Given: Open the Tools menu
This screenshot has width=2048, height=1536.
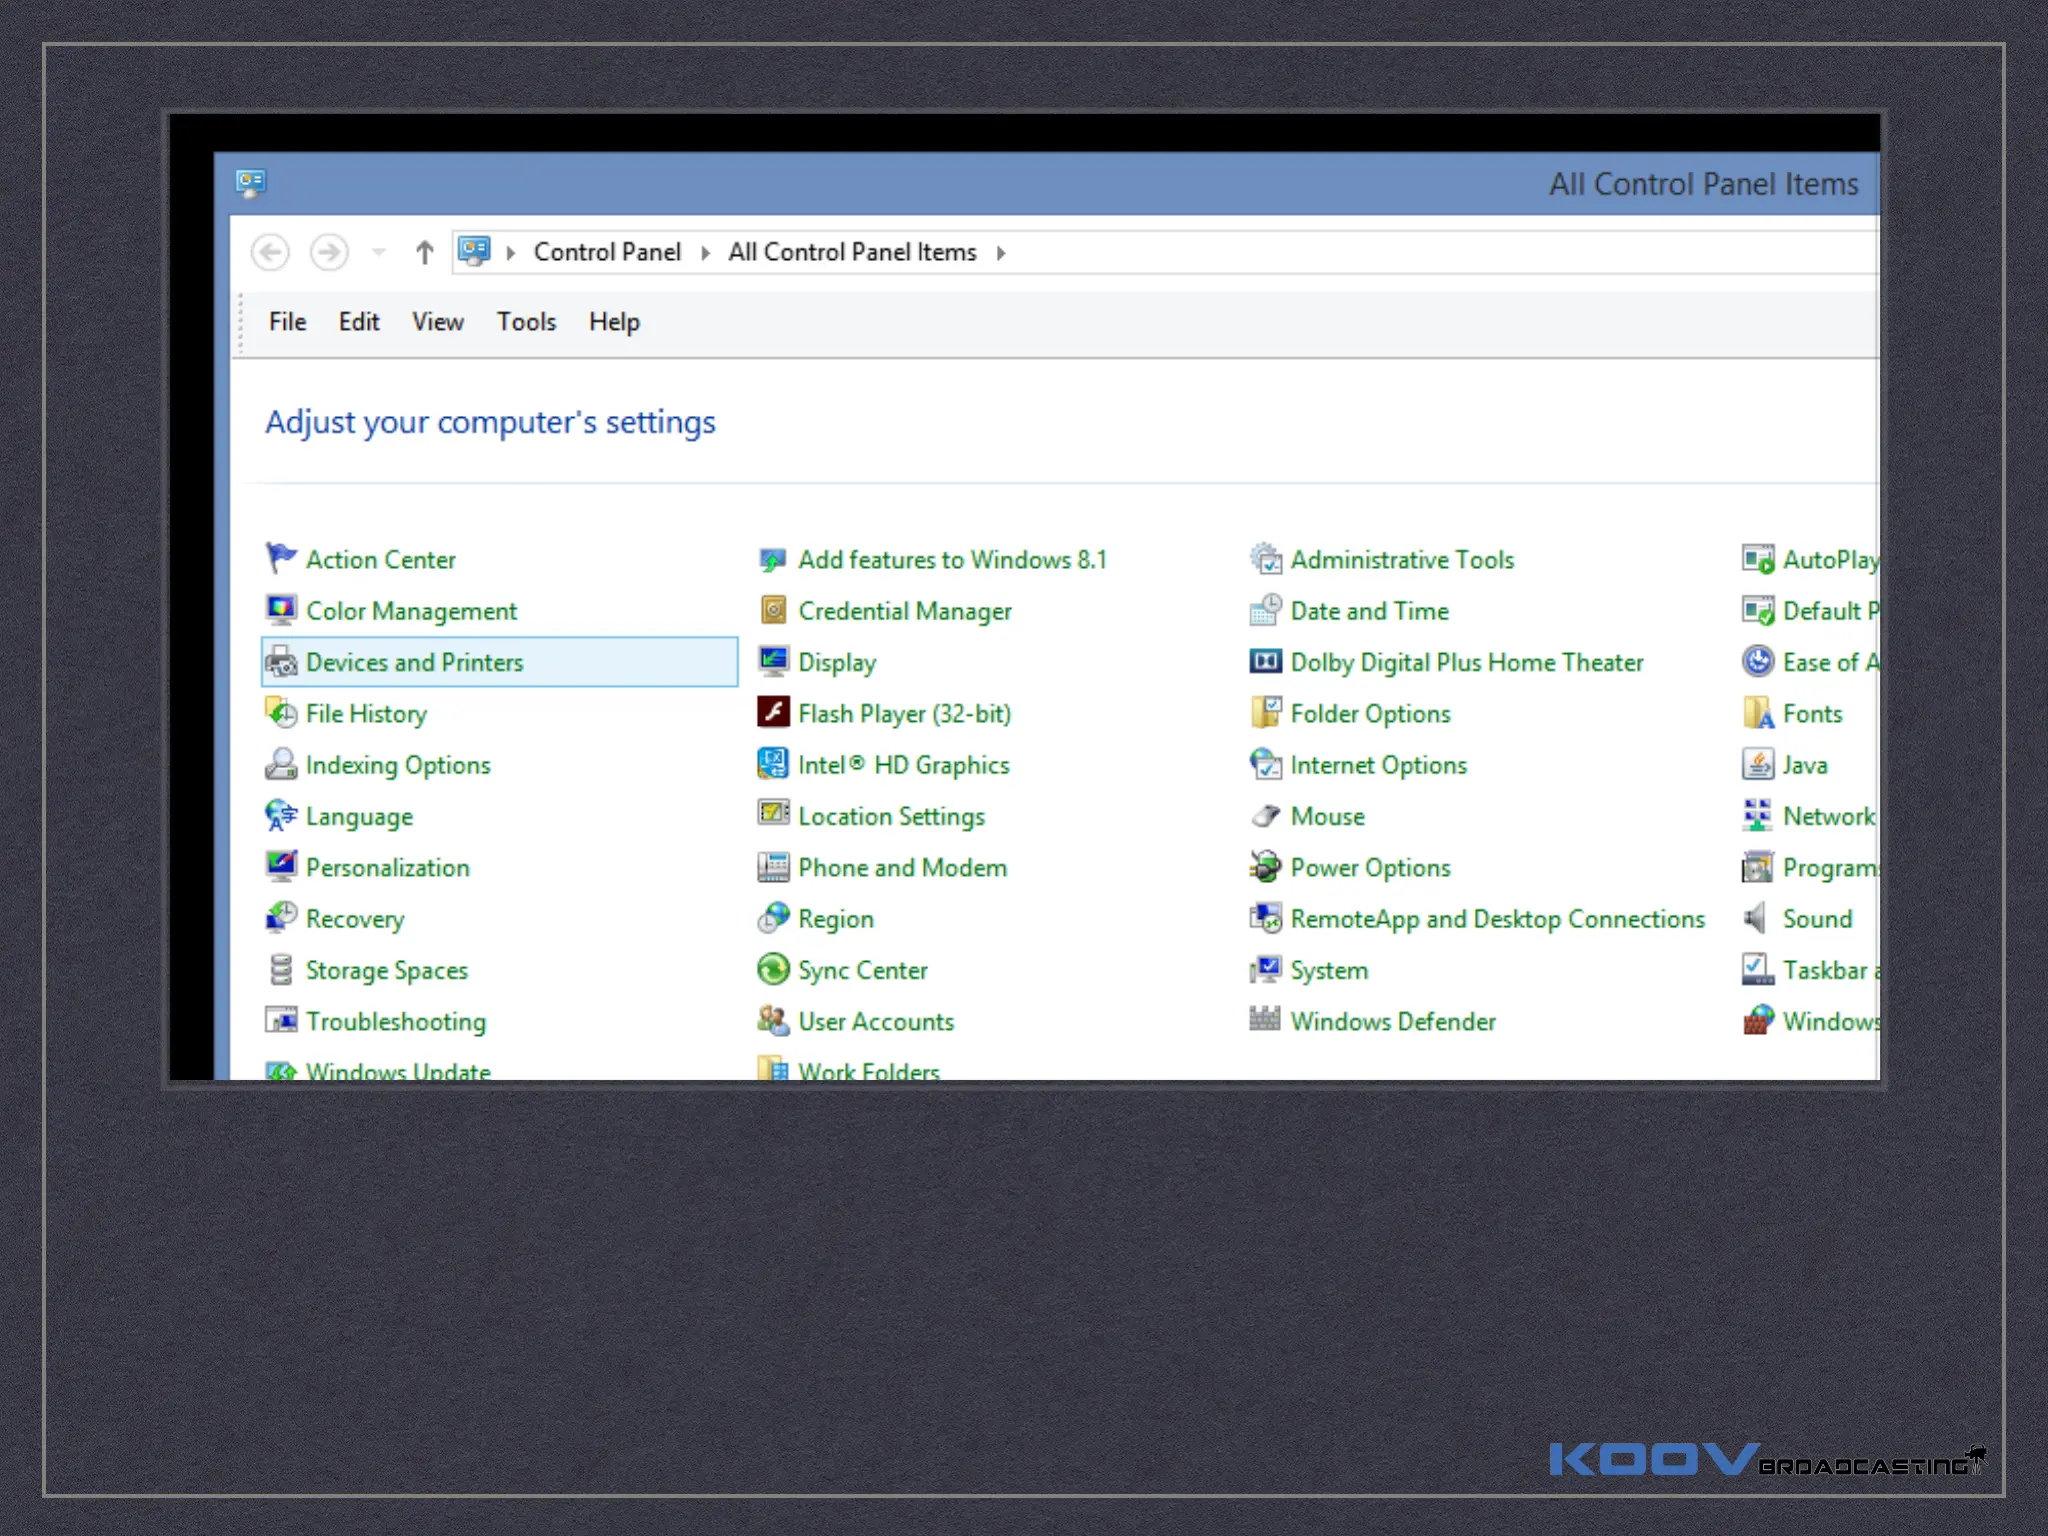Looking at the screenshot, I should (x=526, y=322).
